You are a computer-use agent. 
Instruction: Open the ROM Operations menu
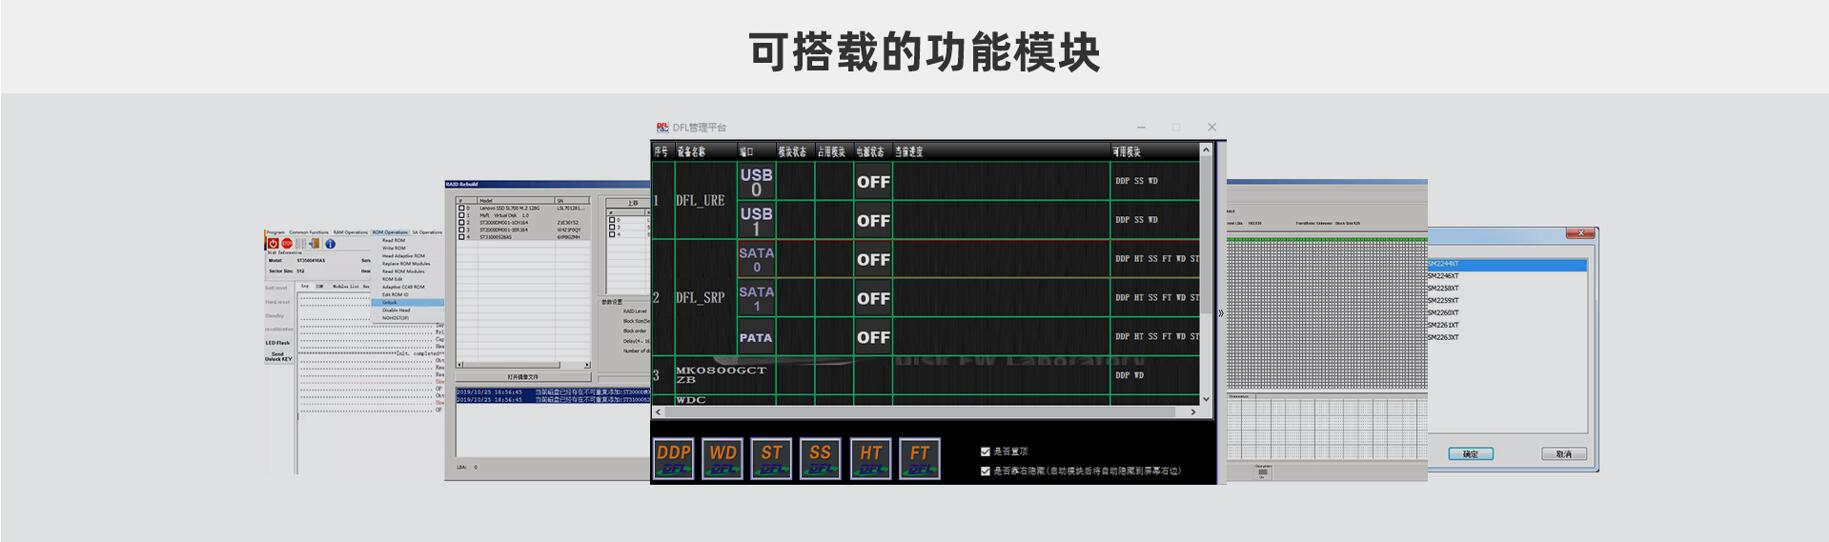(390, 232)
